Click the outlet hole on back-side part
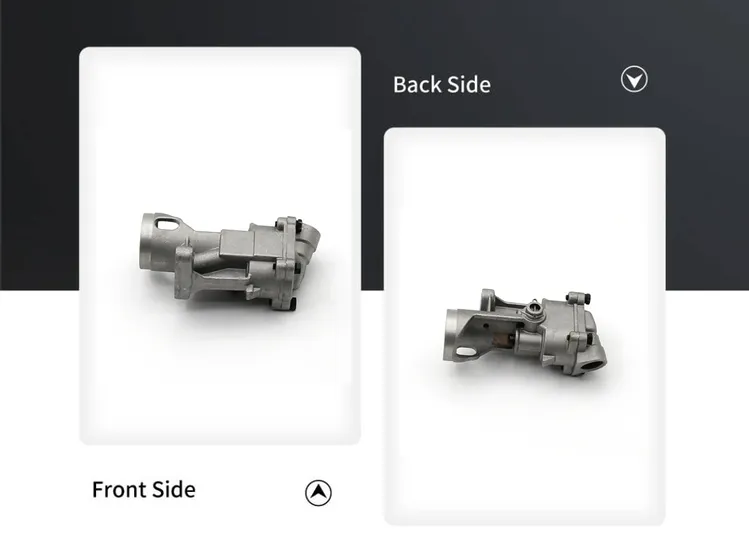Viewport: 749px width, 559px height. tap(594, 366)
